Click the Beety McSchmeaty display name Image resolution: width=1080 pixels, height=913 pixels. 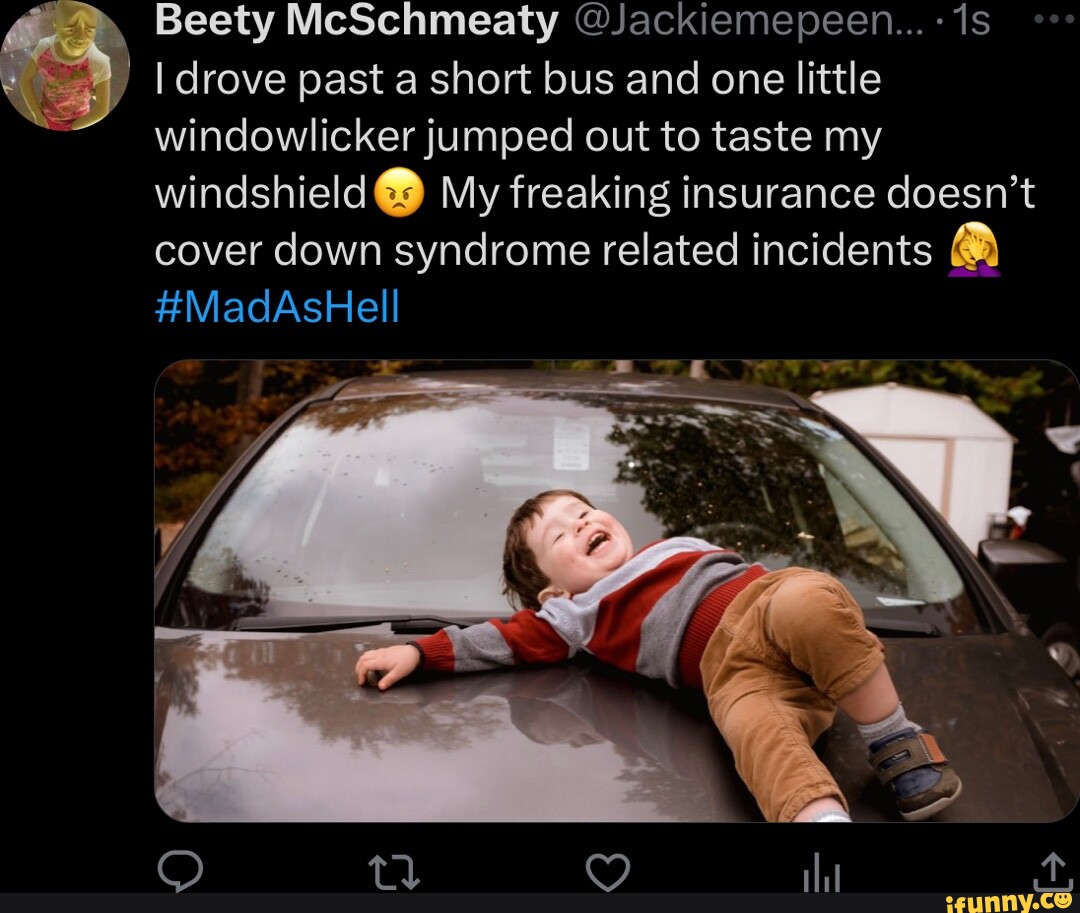point(356,21)
